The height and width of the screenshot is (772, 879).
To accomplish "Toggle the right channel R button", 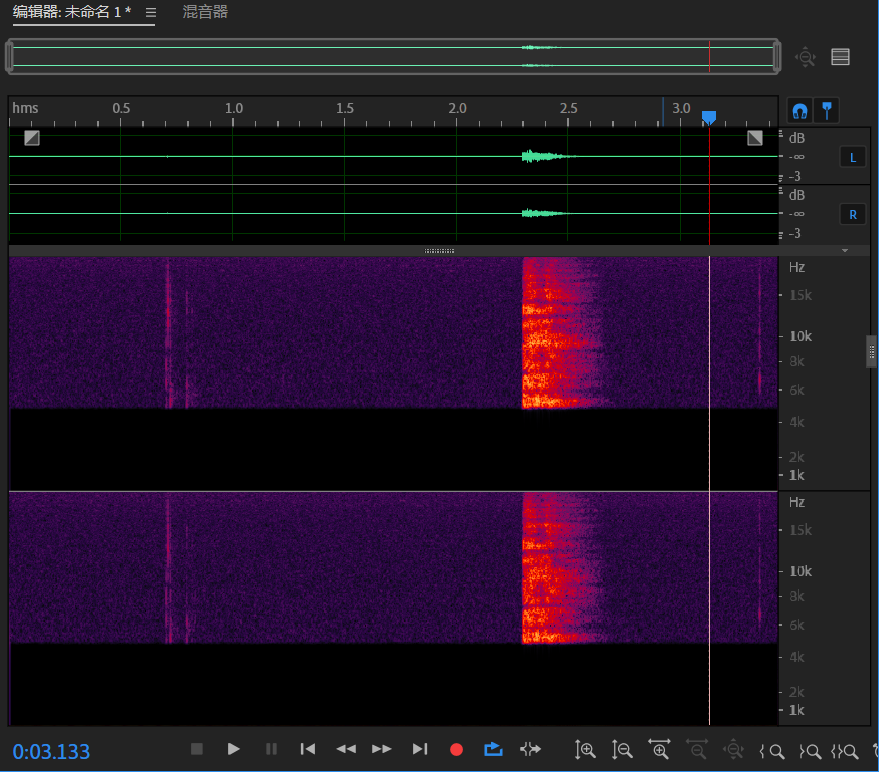I will tap(853, 214).
